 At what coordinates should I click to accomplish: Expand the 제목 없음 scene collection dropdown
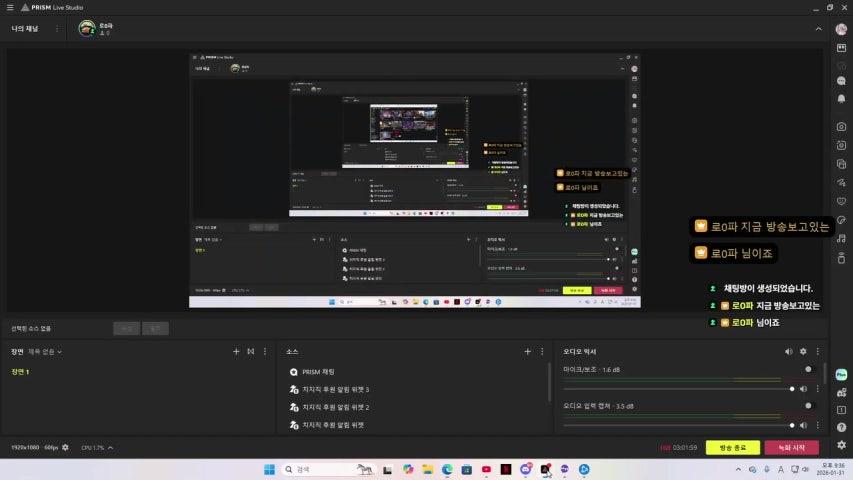click(45, 352)
